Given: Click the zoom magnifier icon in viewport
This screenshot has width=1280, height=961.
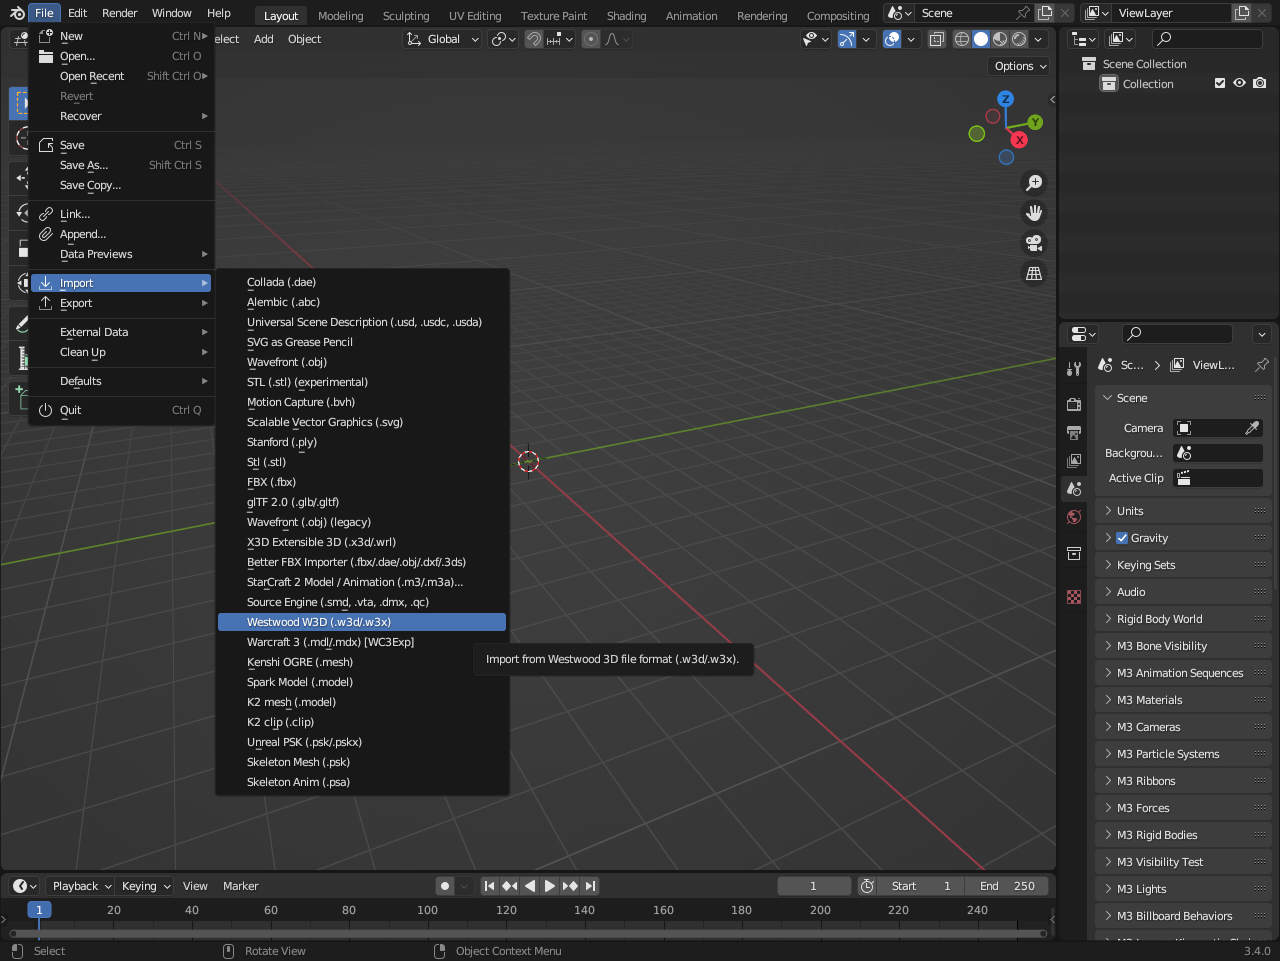Looking at the screenshot, I should [x=1034, y=183].
